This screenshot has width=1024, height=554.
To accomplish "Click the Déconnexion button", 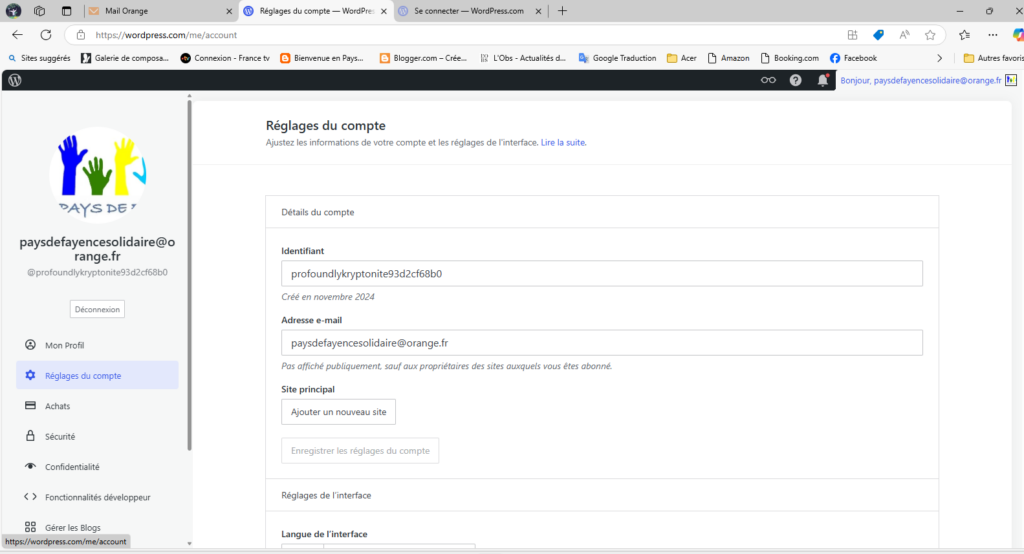I will coord(97,309).
